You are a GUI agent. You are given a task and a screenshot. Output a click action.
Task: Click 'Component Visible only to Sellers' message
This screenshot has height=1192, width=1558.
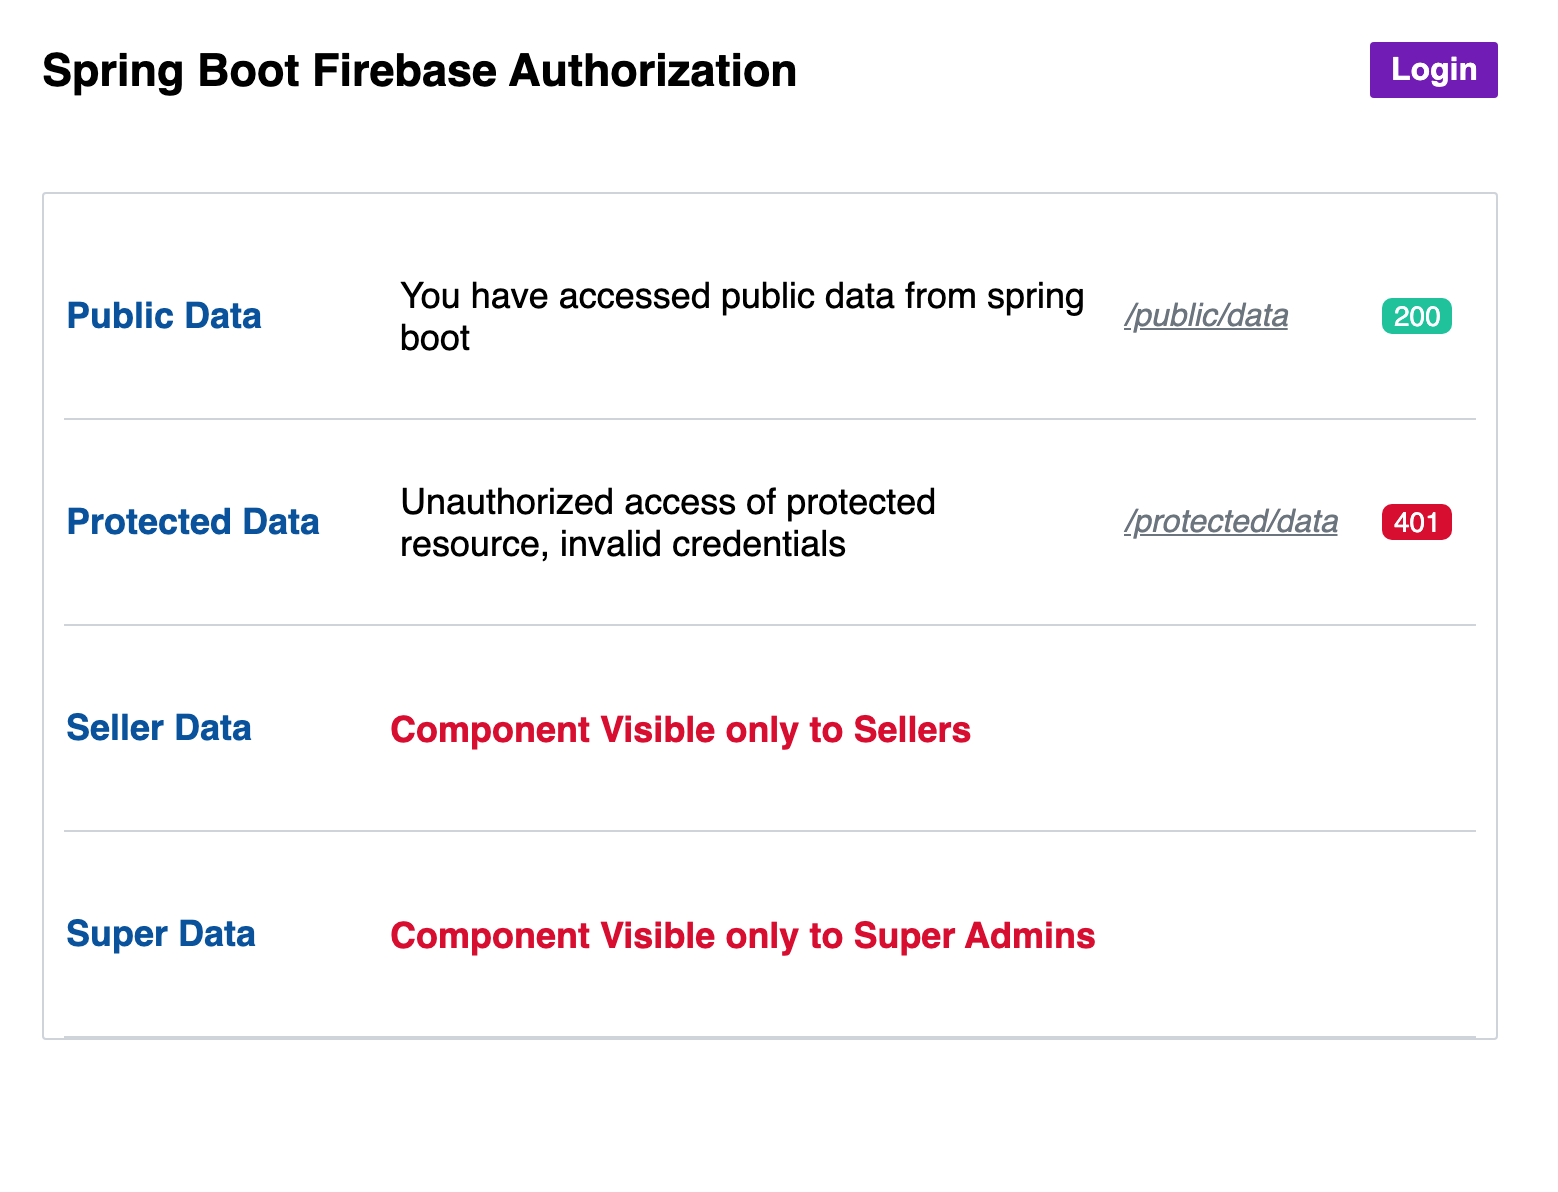[680, 730]
